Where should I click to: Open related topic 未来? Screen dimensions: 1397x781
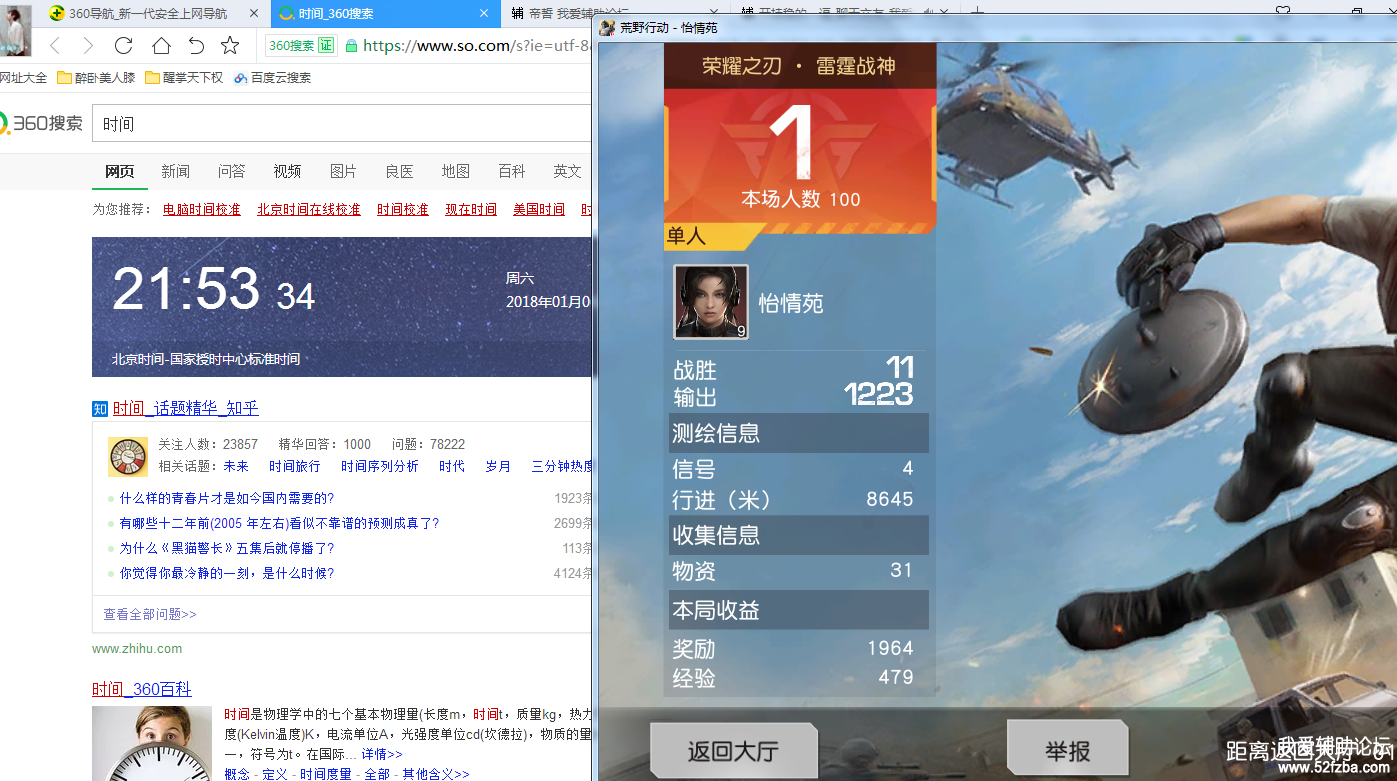coord(236,466)
